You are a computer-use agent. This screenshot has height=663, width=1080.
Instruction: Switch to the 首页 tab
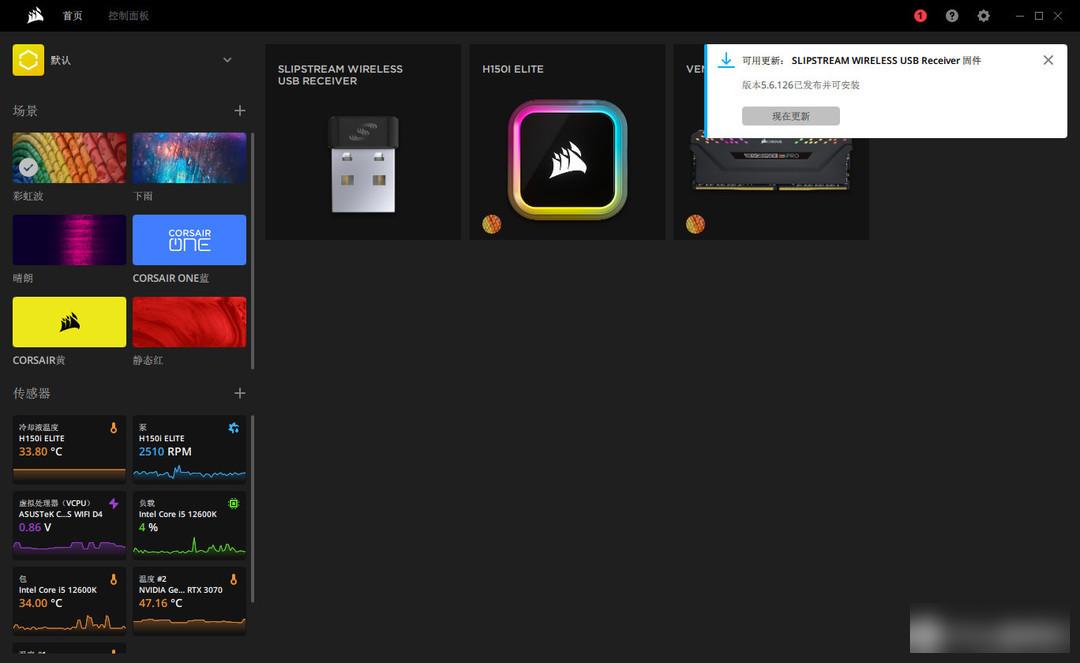click(72, 16)
